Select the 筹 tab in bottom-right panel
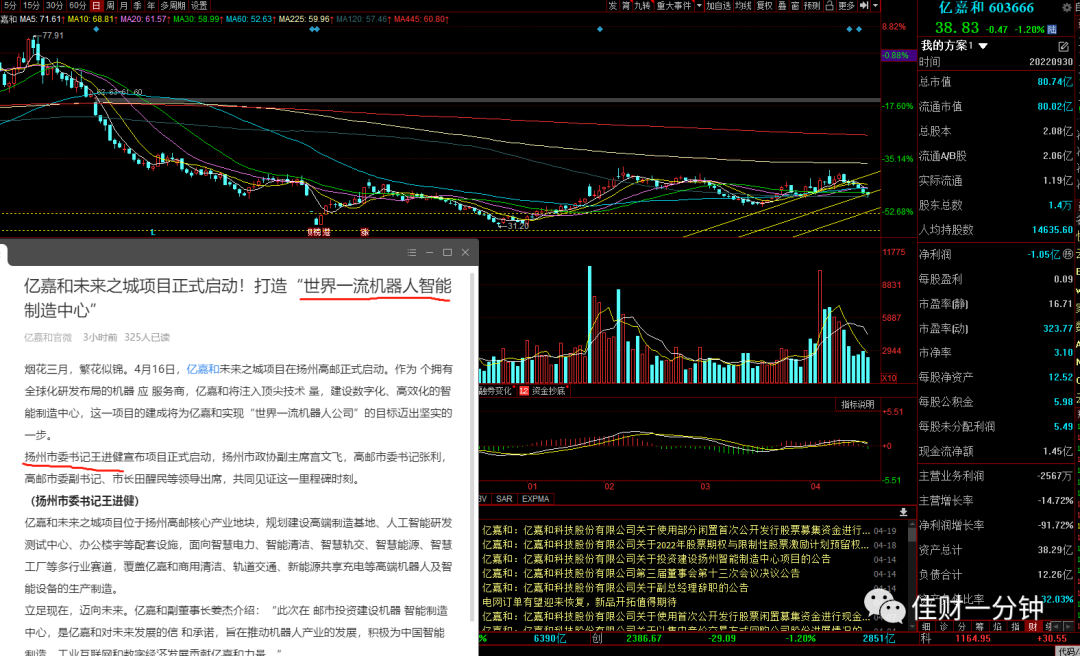 (980, 626)
